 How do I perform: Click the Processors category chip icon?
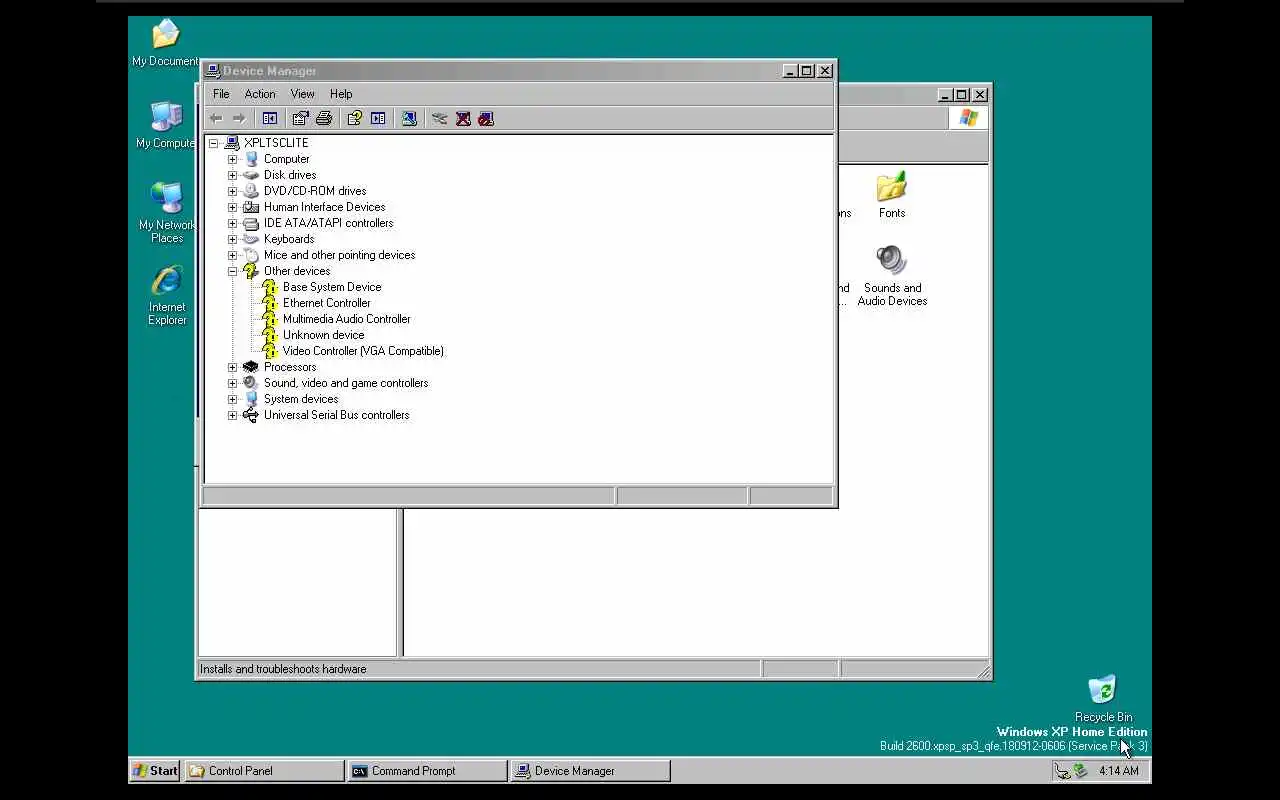pyautogui.click(x=250, y=367)
